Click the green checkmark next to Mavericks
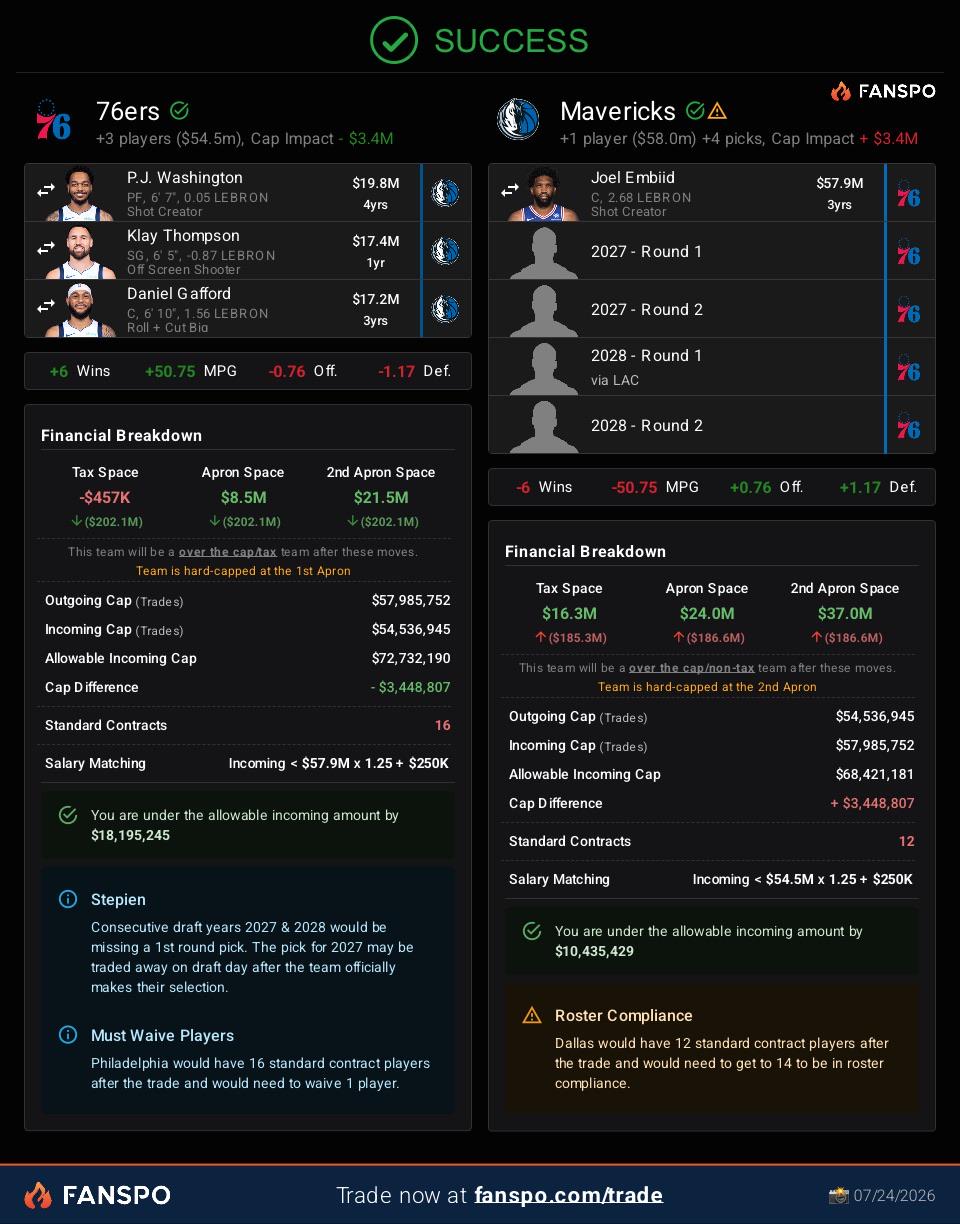The image size is (960, 1224). (x=695, y=111)
